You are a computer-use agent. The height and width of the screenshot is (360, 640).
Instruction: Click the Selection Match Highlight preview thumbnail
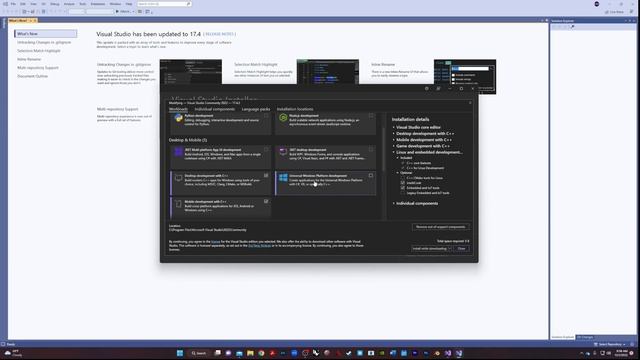(x=328, y=72)
